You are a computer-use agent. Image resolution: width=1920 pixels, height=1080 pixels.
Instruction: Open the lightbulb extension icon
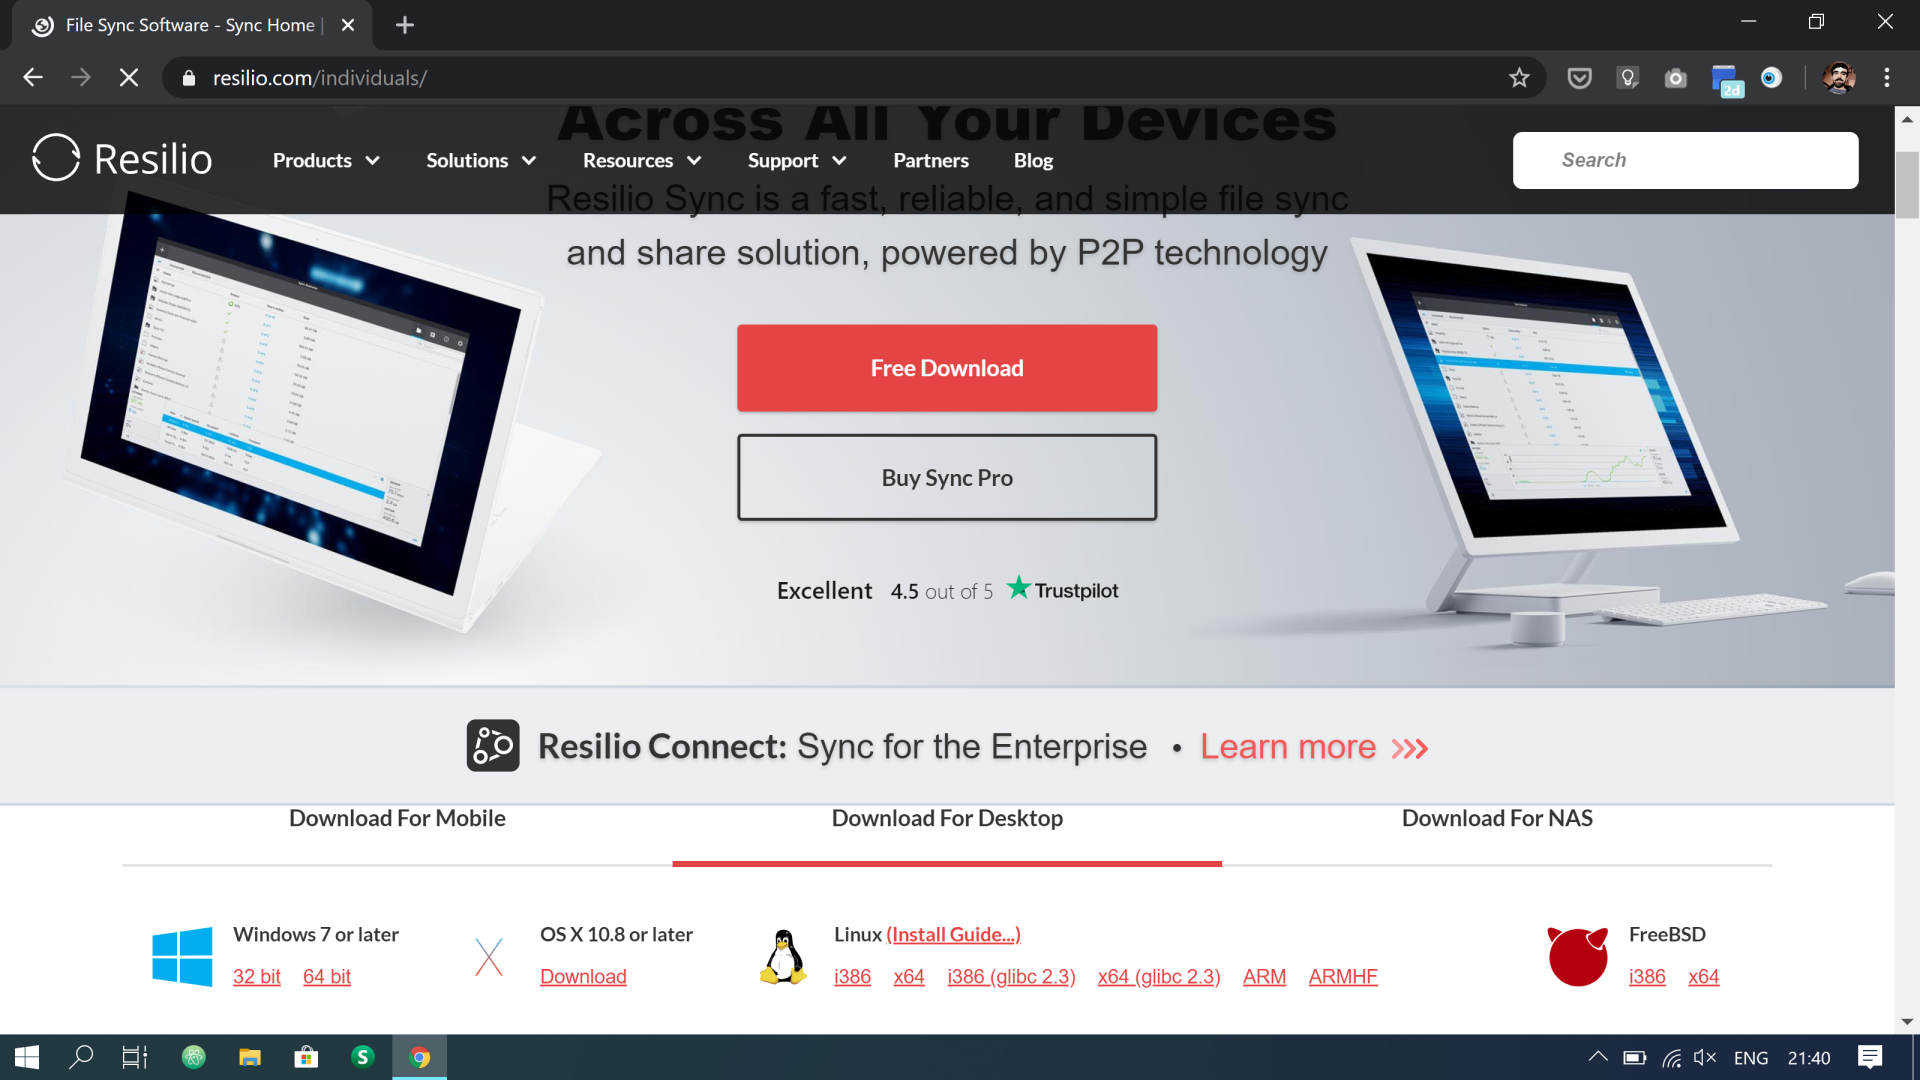pos(1628,78)
